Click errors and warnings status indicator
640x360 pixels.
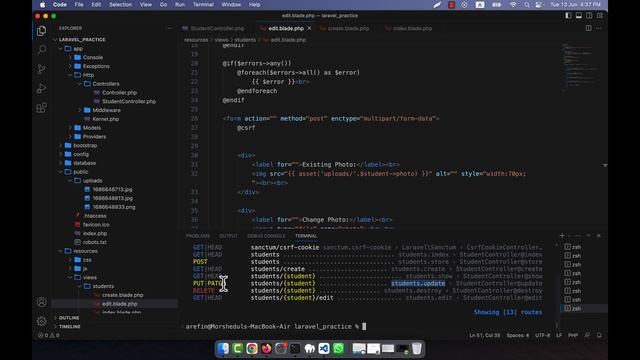(49, 335)
